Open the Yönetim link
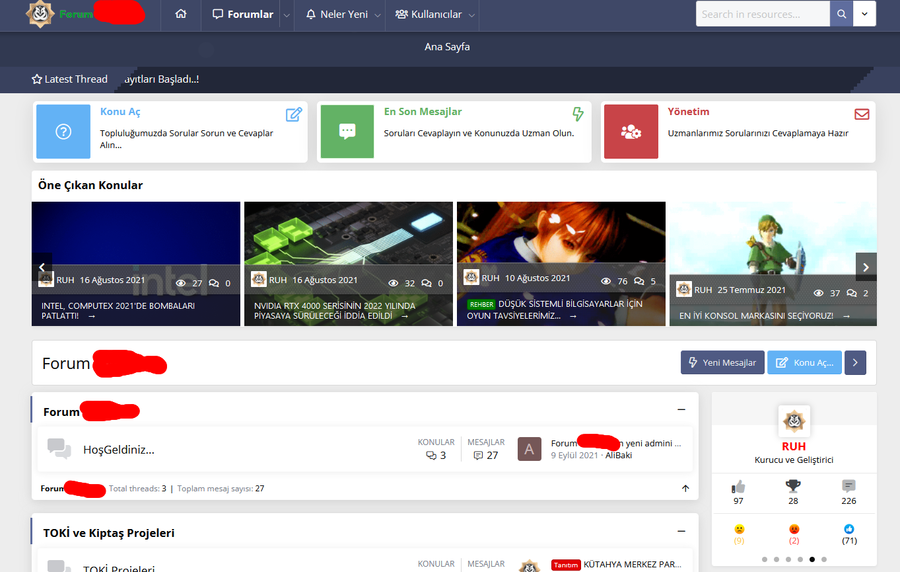This screenshot has width=900, height=572. tap(688, 112)
